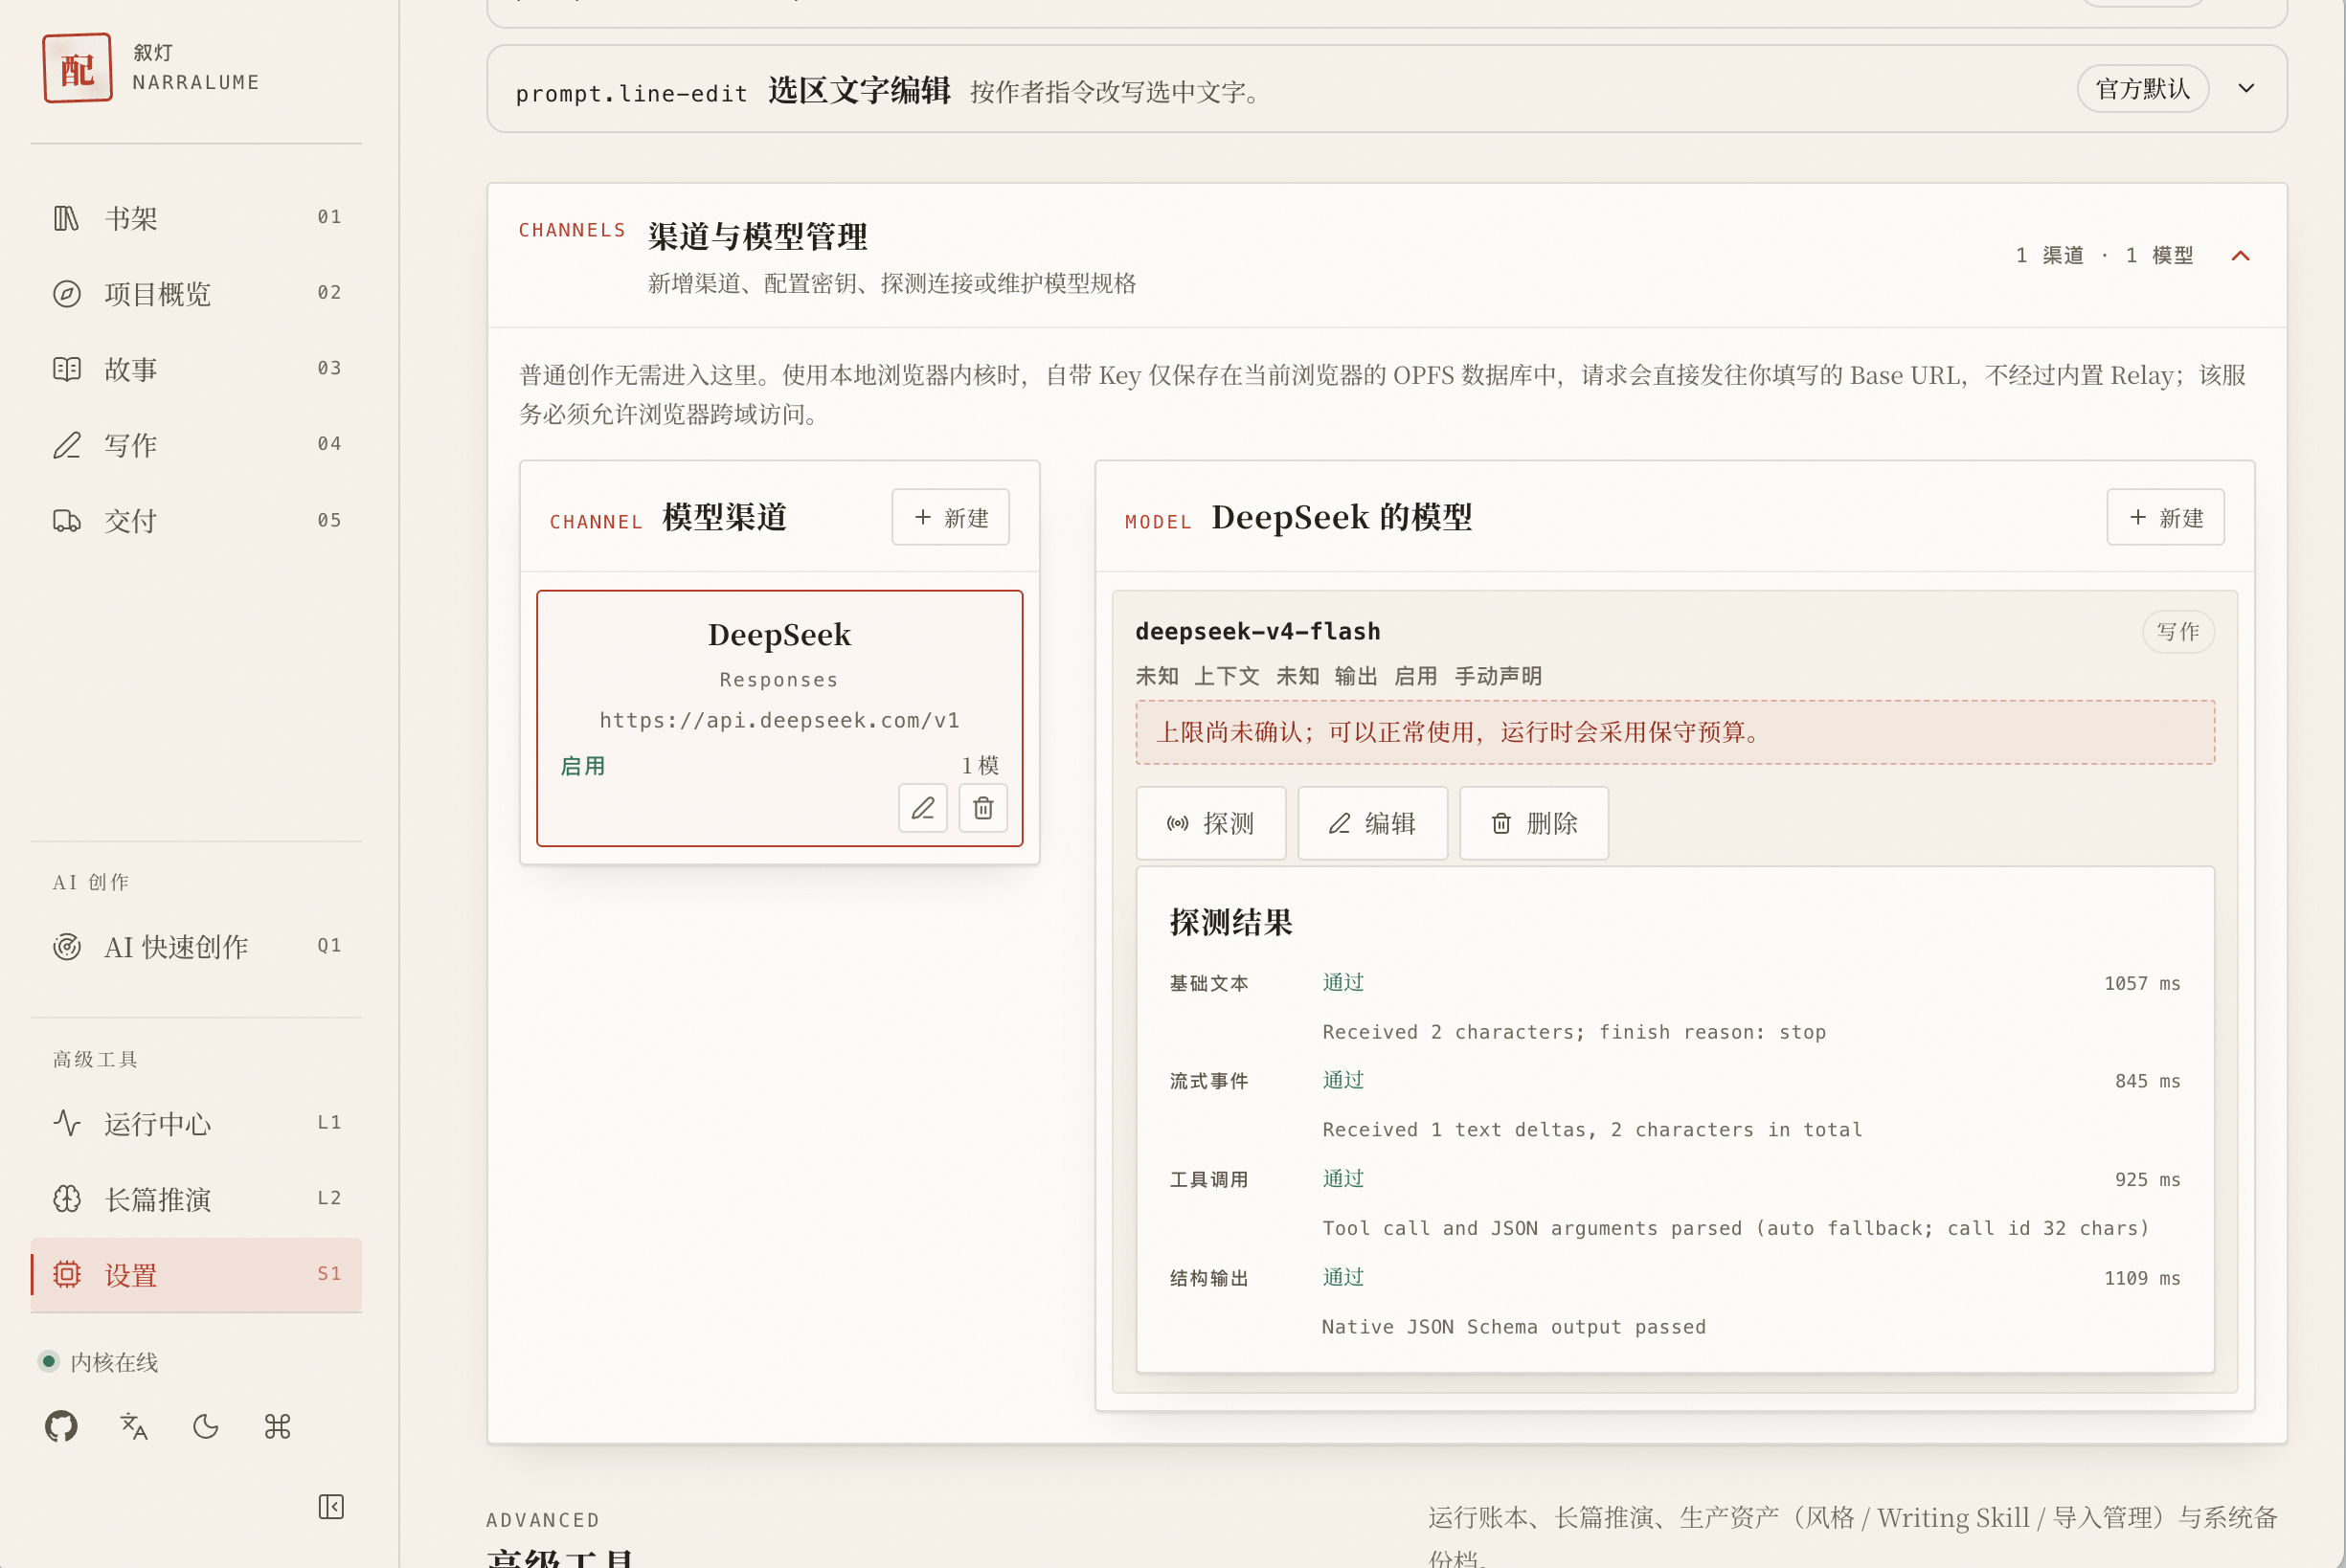Click the 1057 ms latency value

(x=2142, y=984)
